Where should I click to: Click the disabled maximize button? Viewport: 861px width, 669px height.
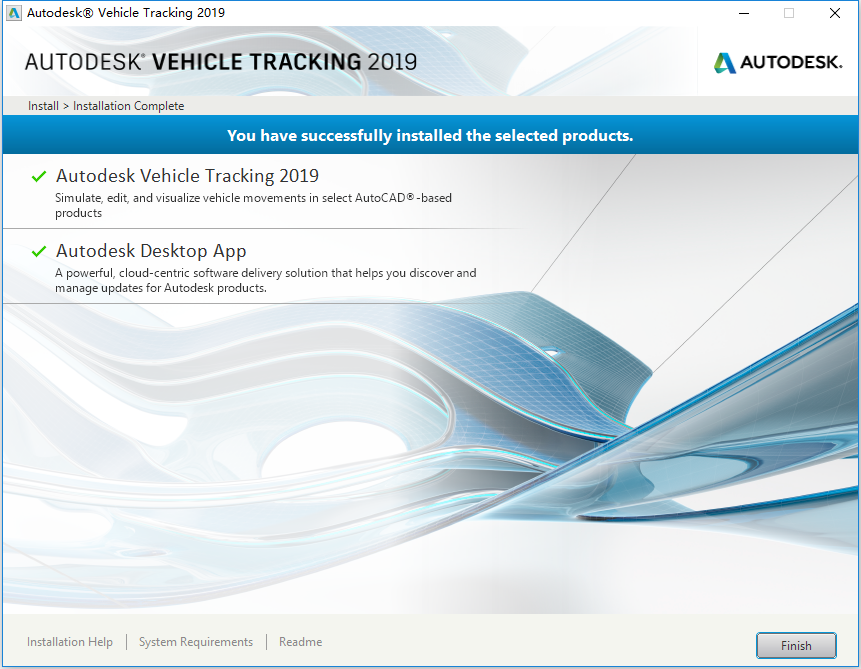click(x=789, y=13)
